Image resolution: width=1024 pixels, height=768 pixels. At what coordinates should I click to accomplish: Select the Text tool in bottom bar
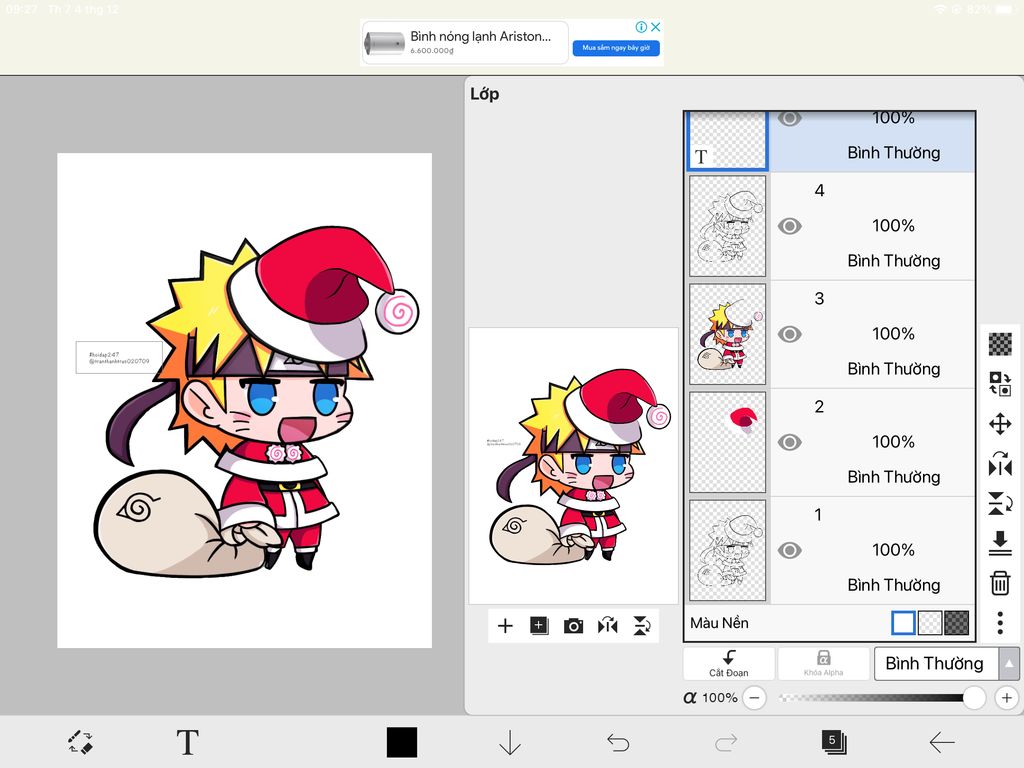(x=187, y=742)
